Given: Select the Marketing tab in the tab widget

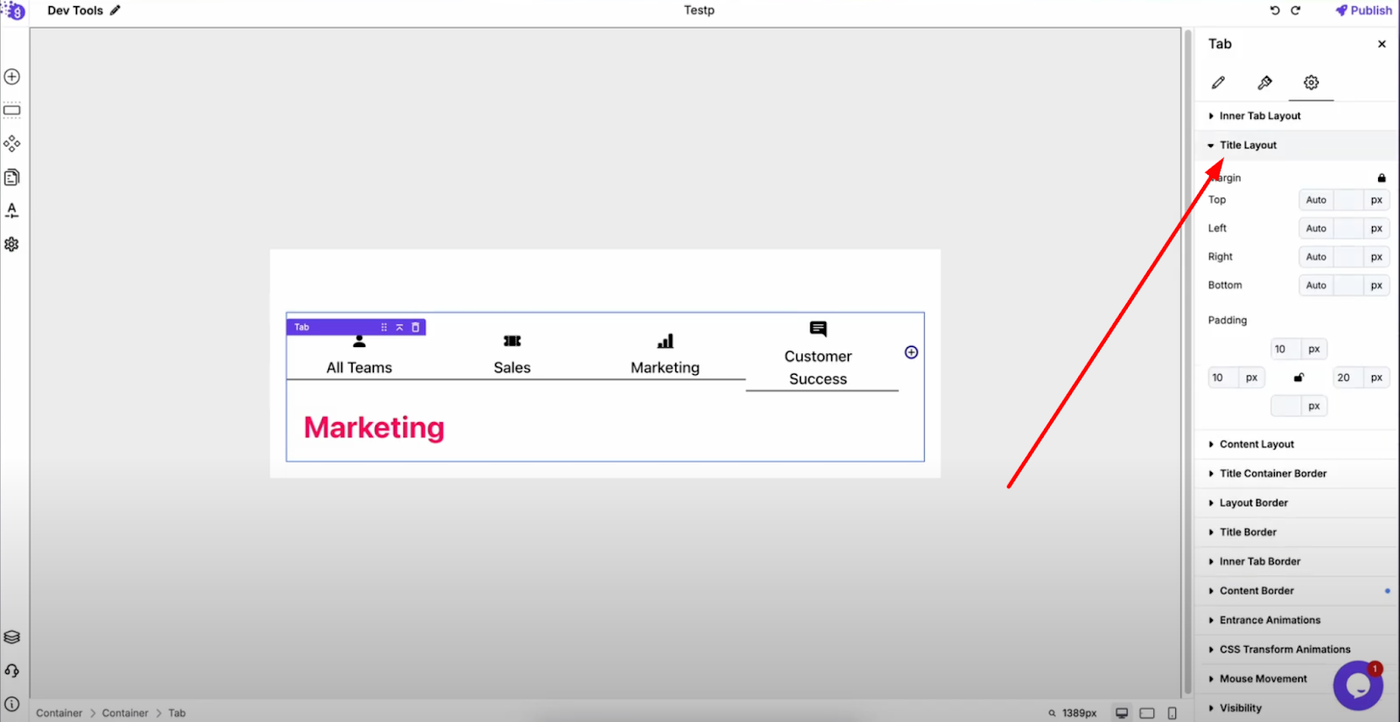Looking at the screenshot, I should click(x=665, y=355).
